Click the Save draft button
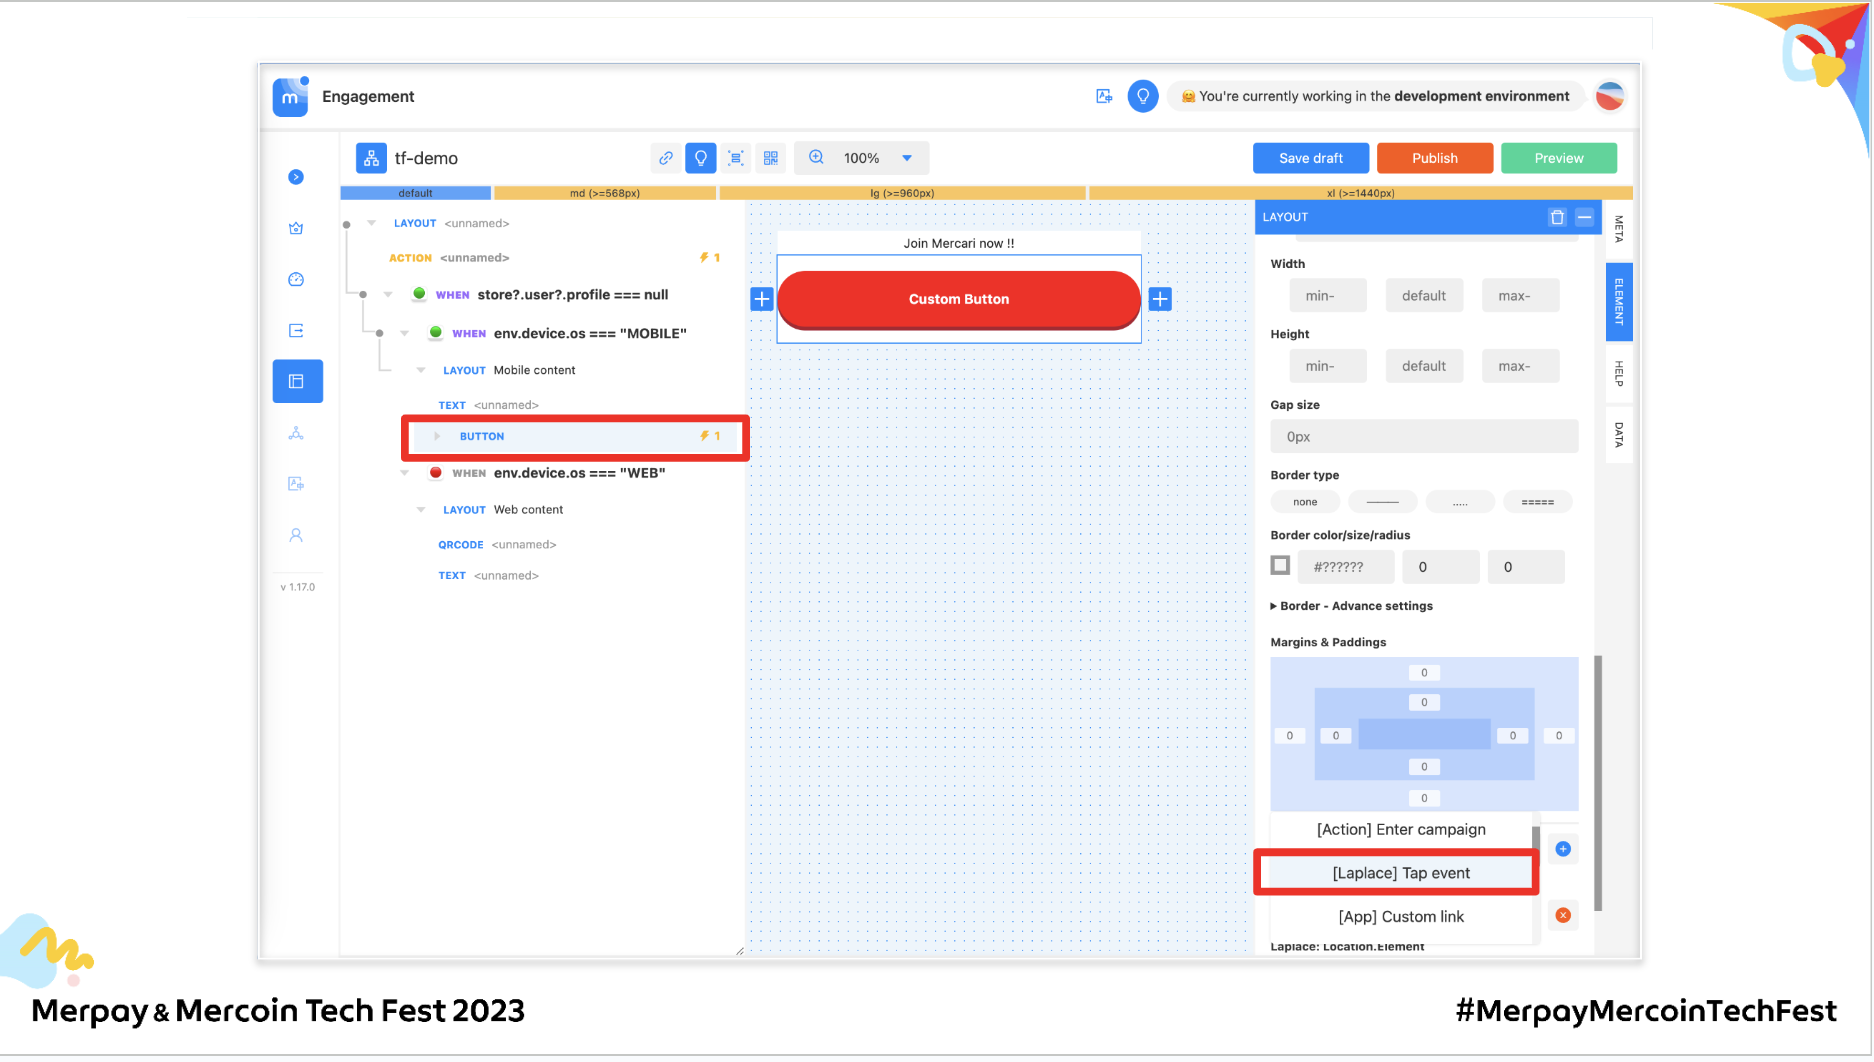Screen dimensions: 1874x1062 (x=1311, y=158)
